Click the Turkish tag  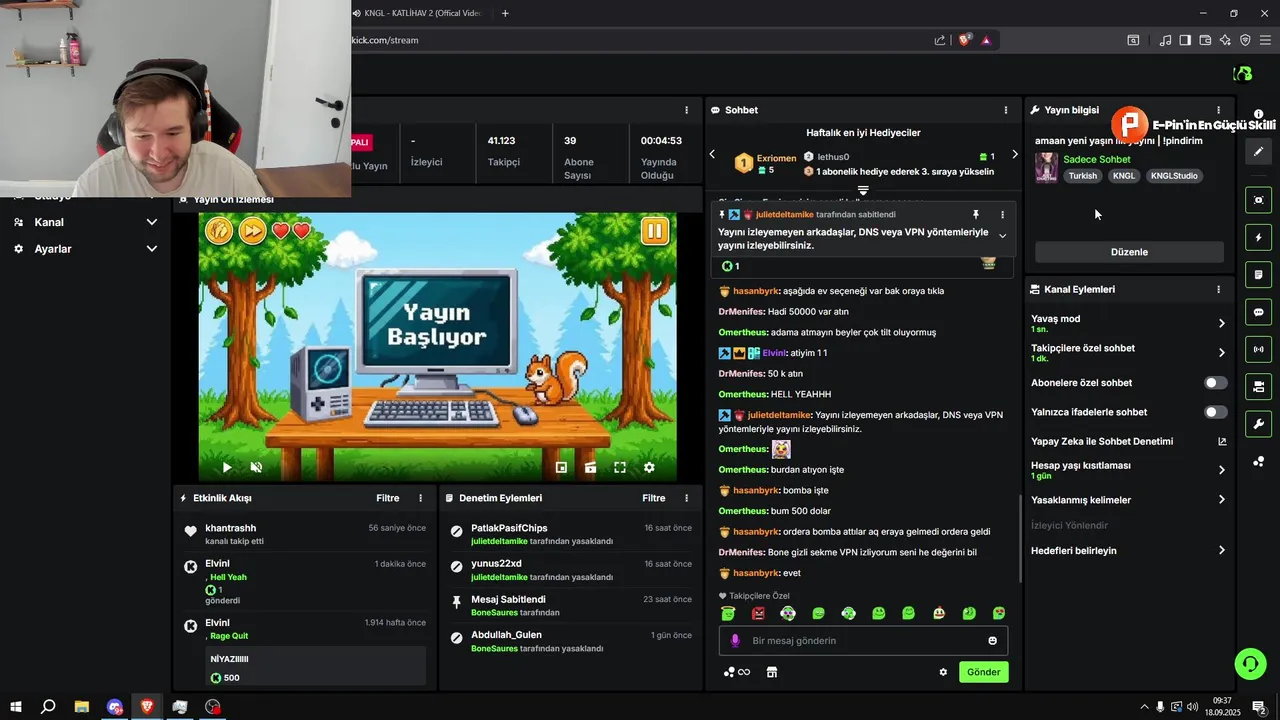pos(1083,176)
